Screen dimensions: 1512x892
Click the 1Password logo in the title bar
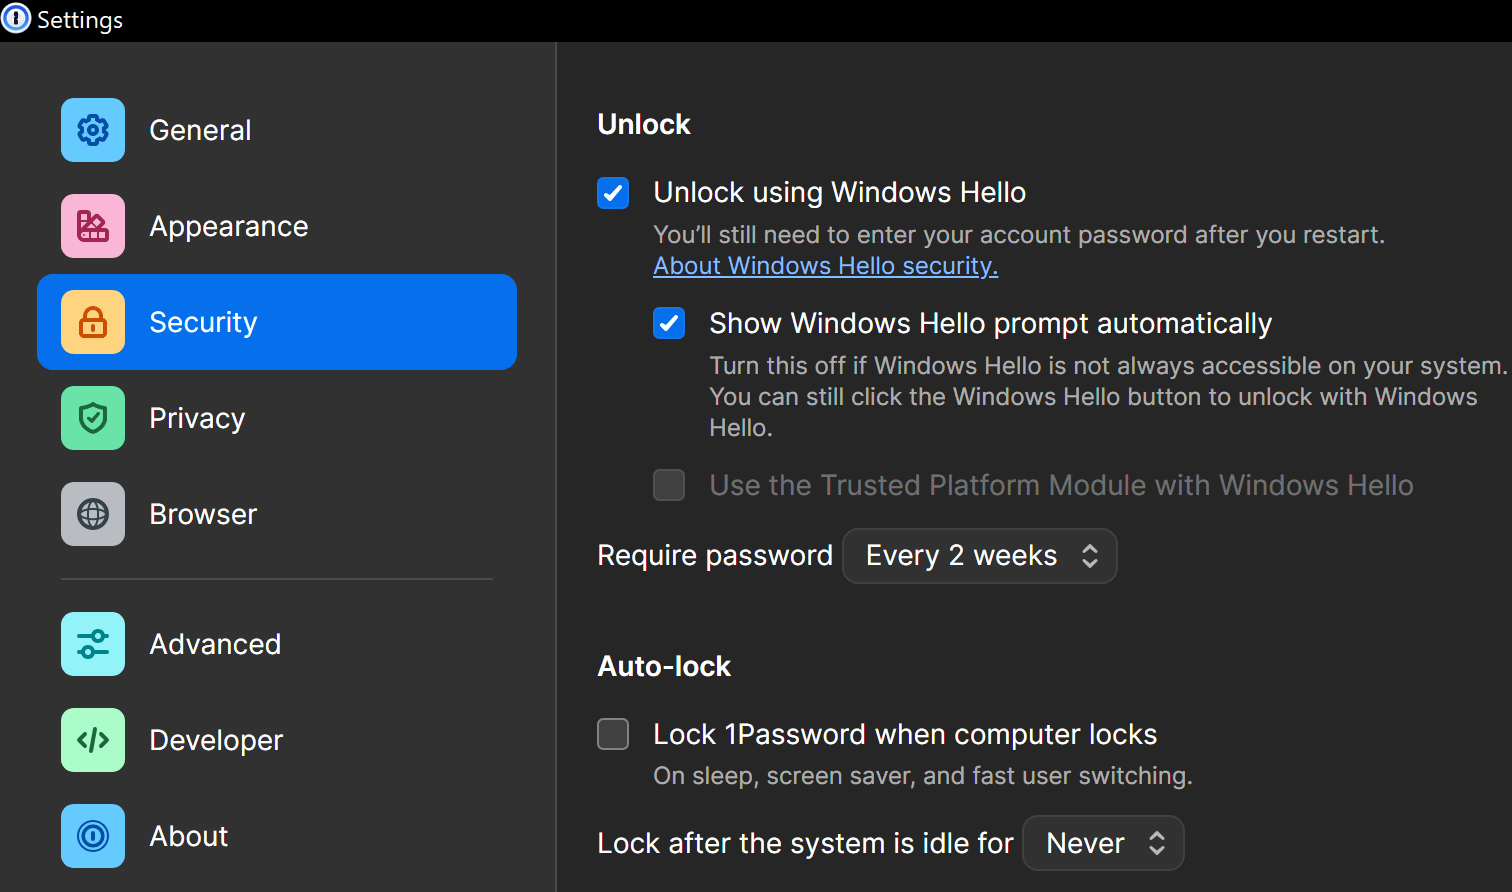click(x=16, y=18)
